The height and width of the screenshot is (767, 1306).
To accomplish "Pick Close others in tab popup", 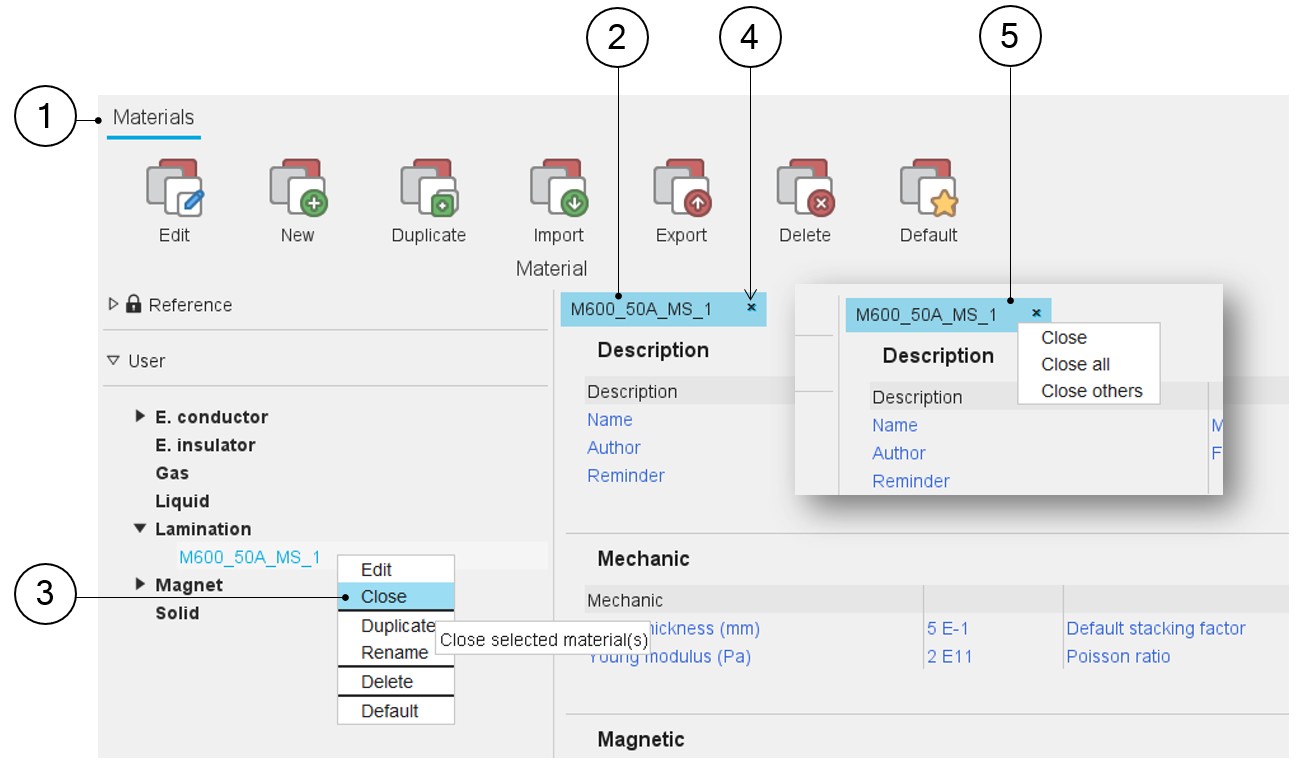I will [x=1091, y=391].
